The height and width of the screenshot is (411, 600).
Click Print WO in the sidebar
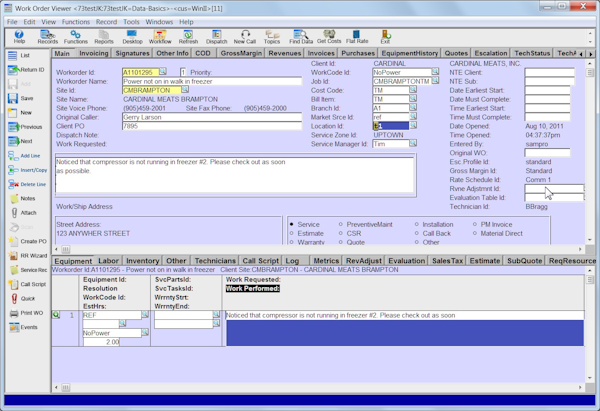28,312
